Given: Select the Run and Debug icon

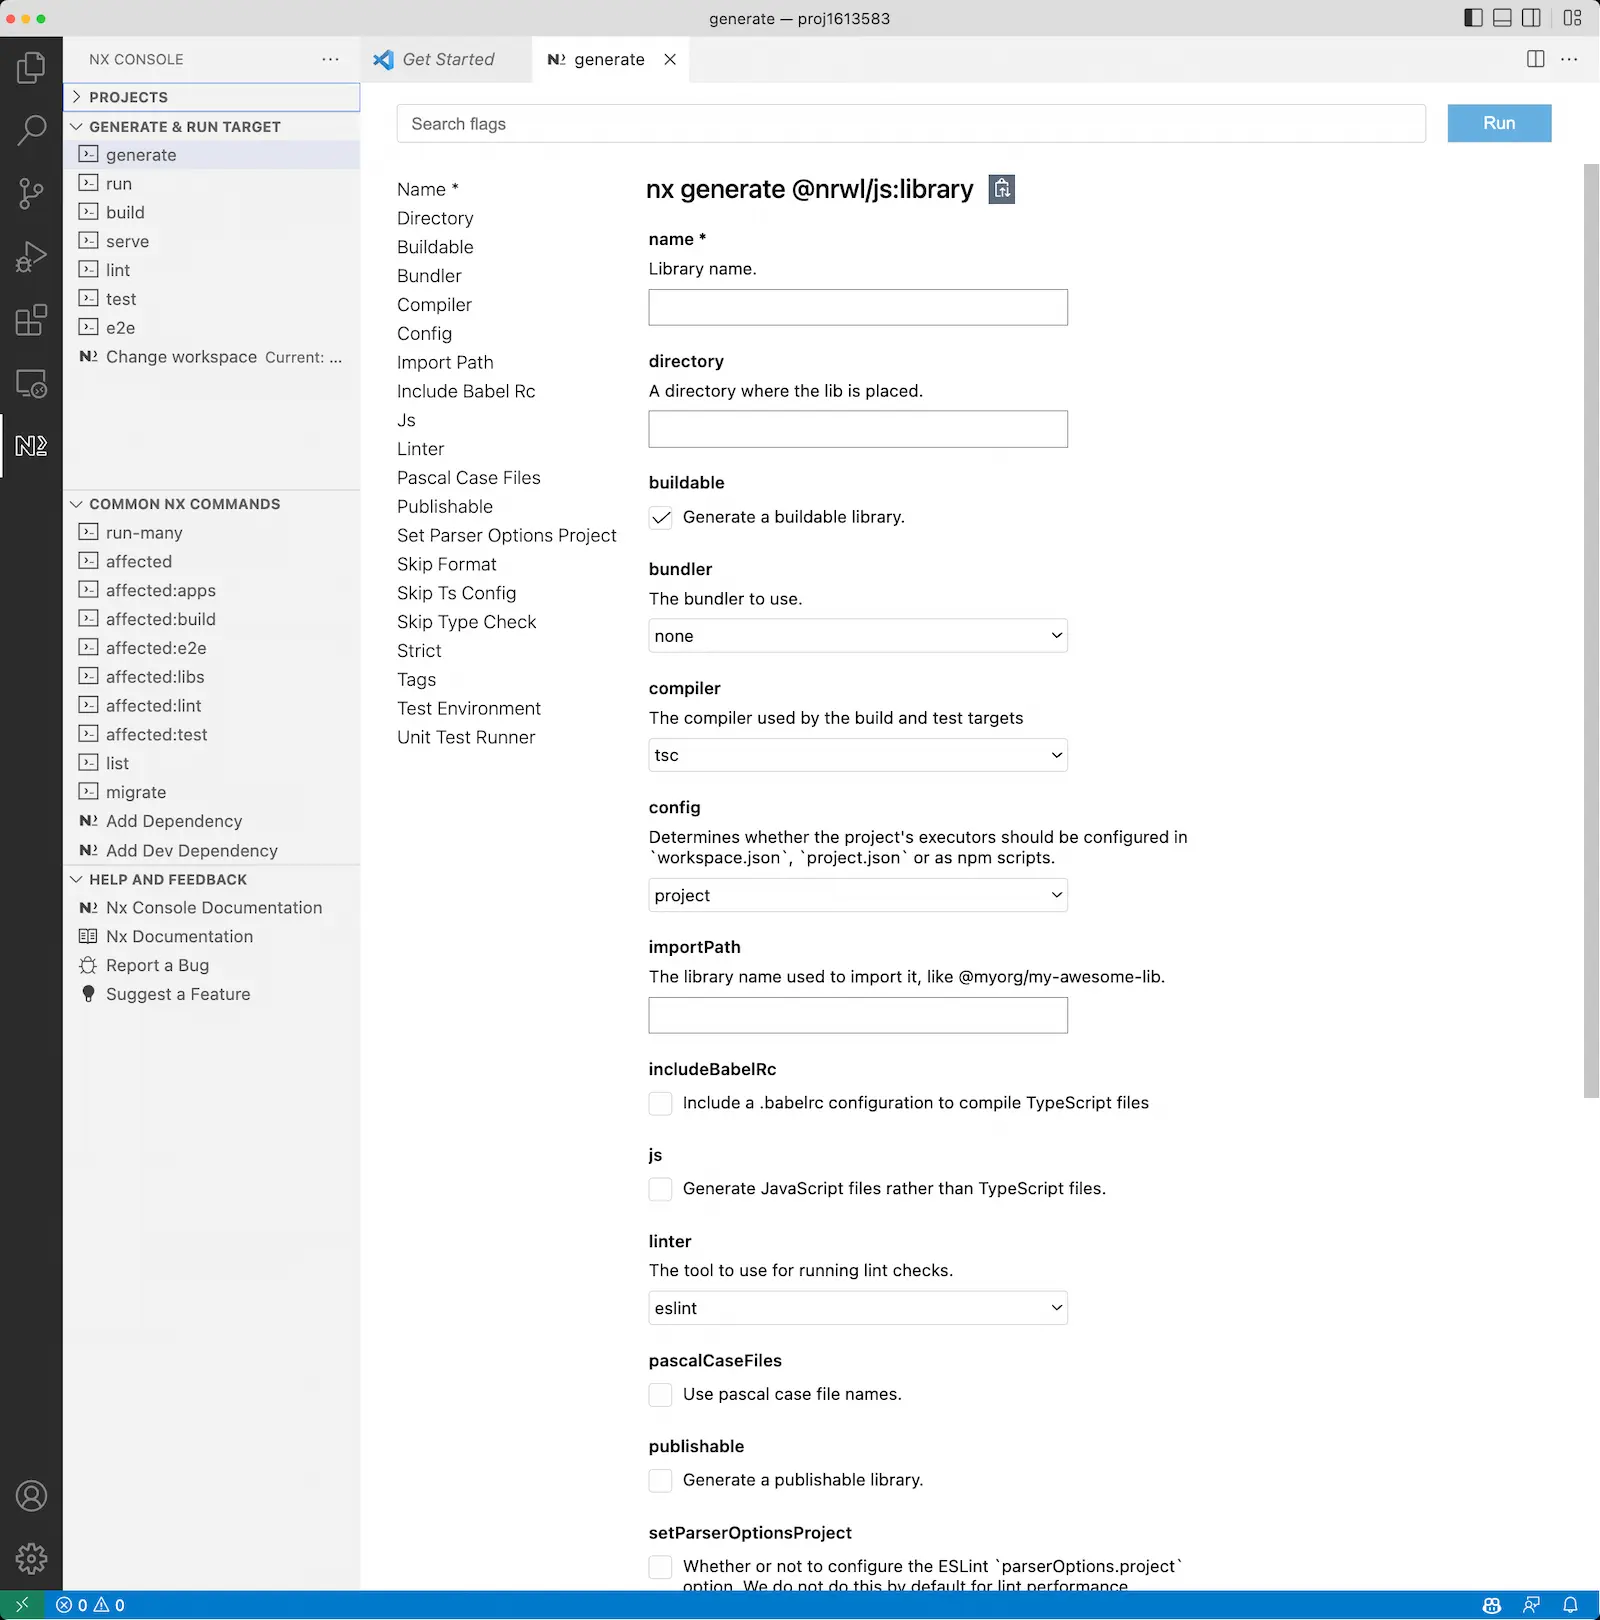Looking at the screenshot, I should point(31,257).
